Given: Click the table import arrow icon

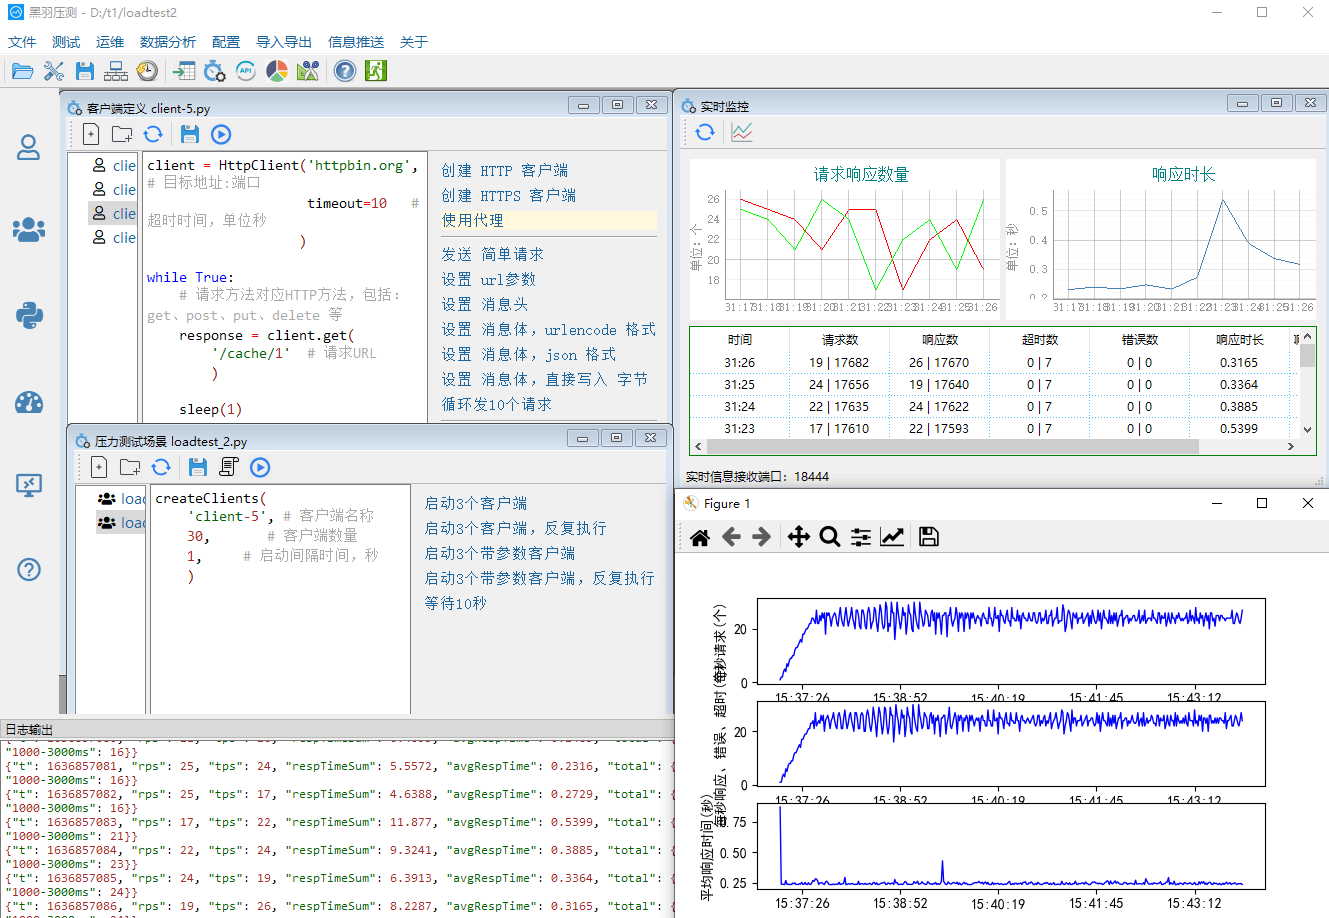Looking at the screenshot, I should (184, 71).
